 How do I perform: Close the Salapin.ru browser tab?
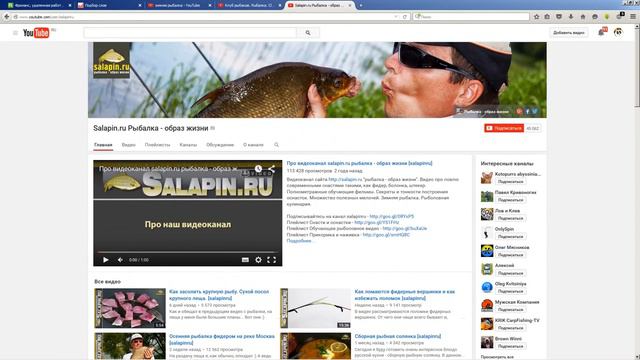tap(350, 5)
